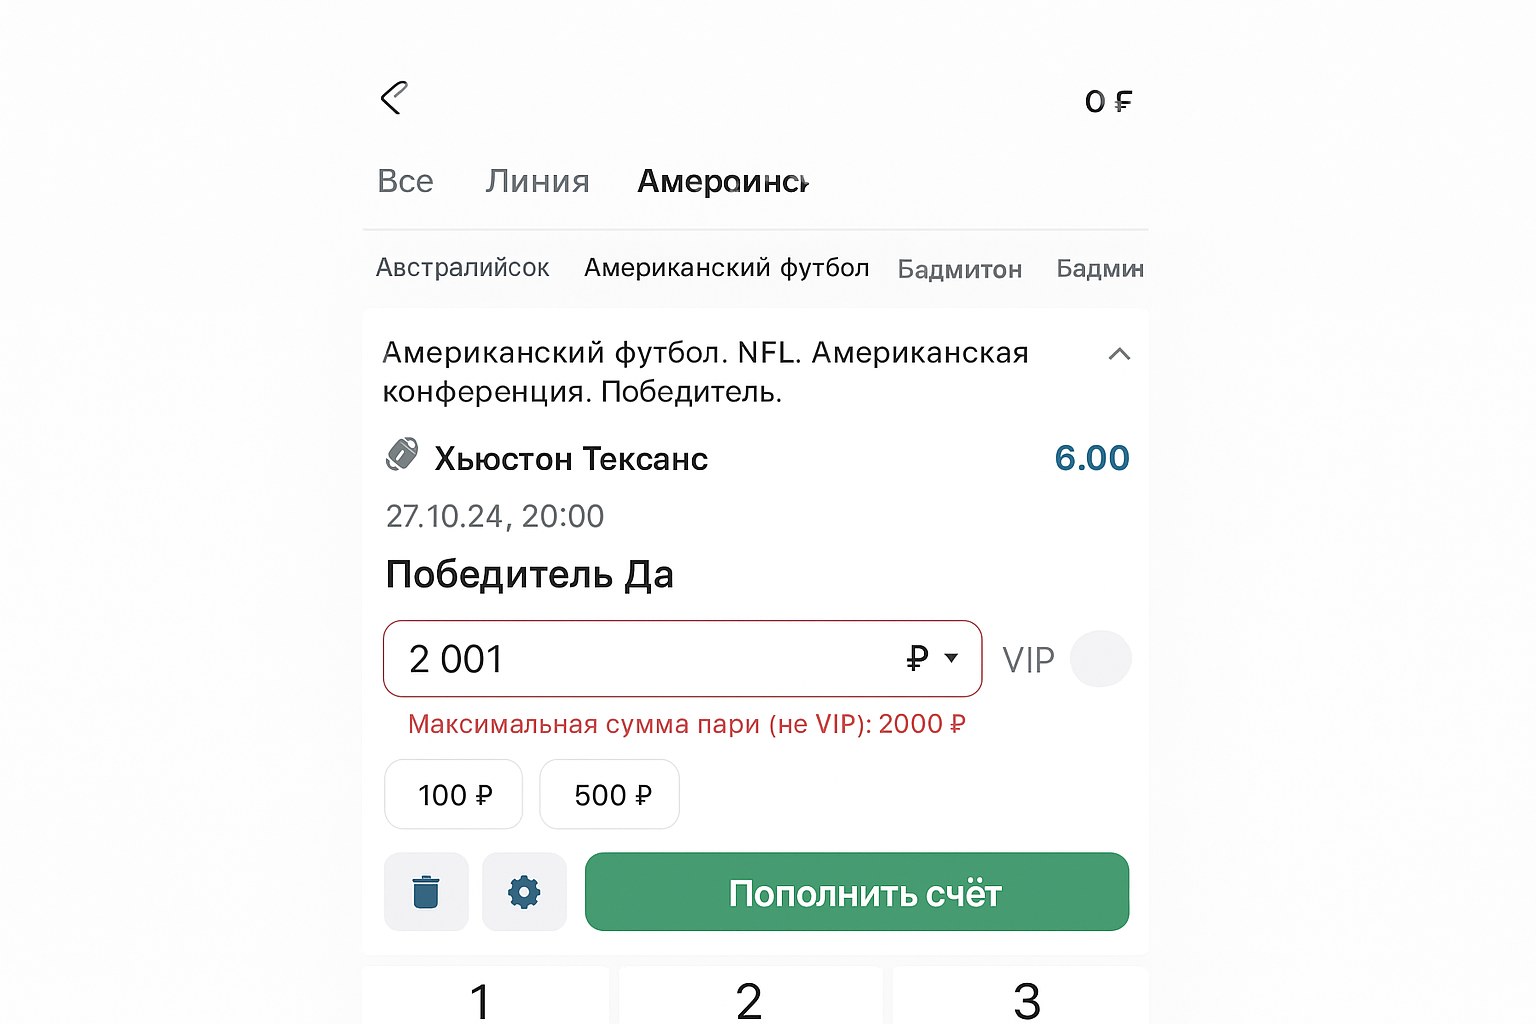Screen dimensions: 1536x1024
Task: Click the trash bin delete icon
Action: click(x=426, y=892)
